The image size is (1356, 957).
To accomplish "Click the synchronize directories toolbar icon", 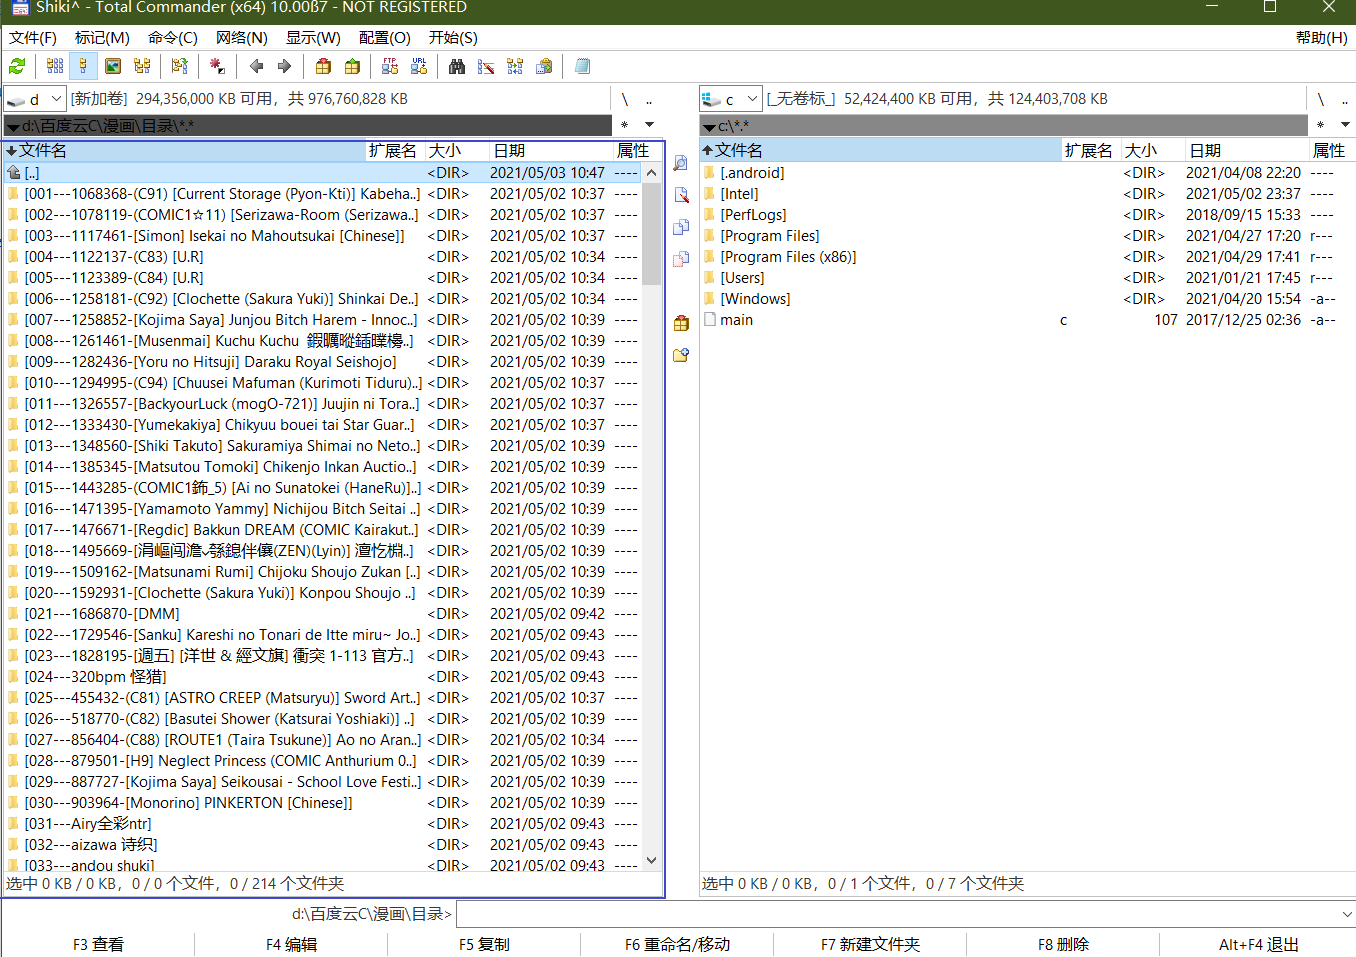I will (515, 66).
